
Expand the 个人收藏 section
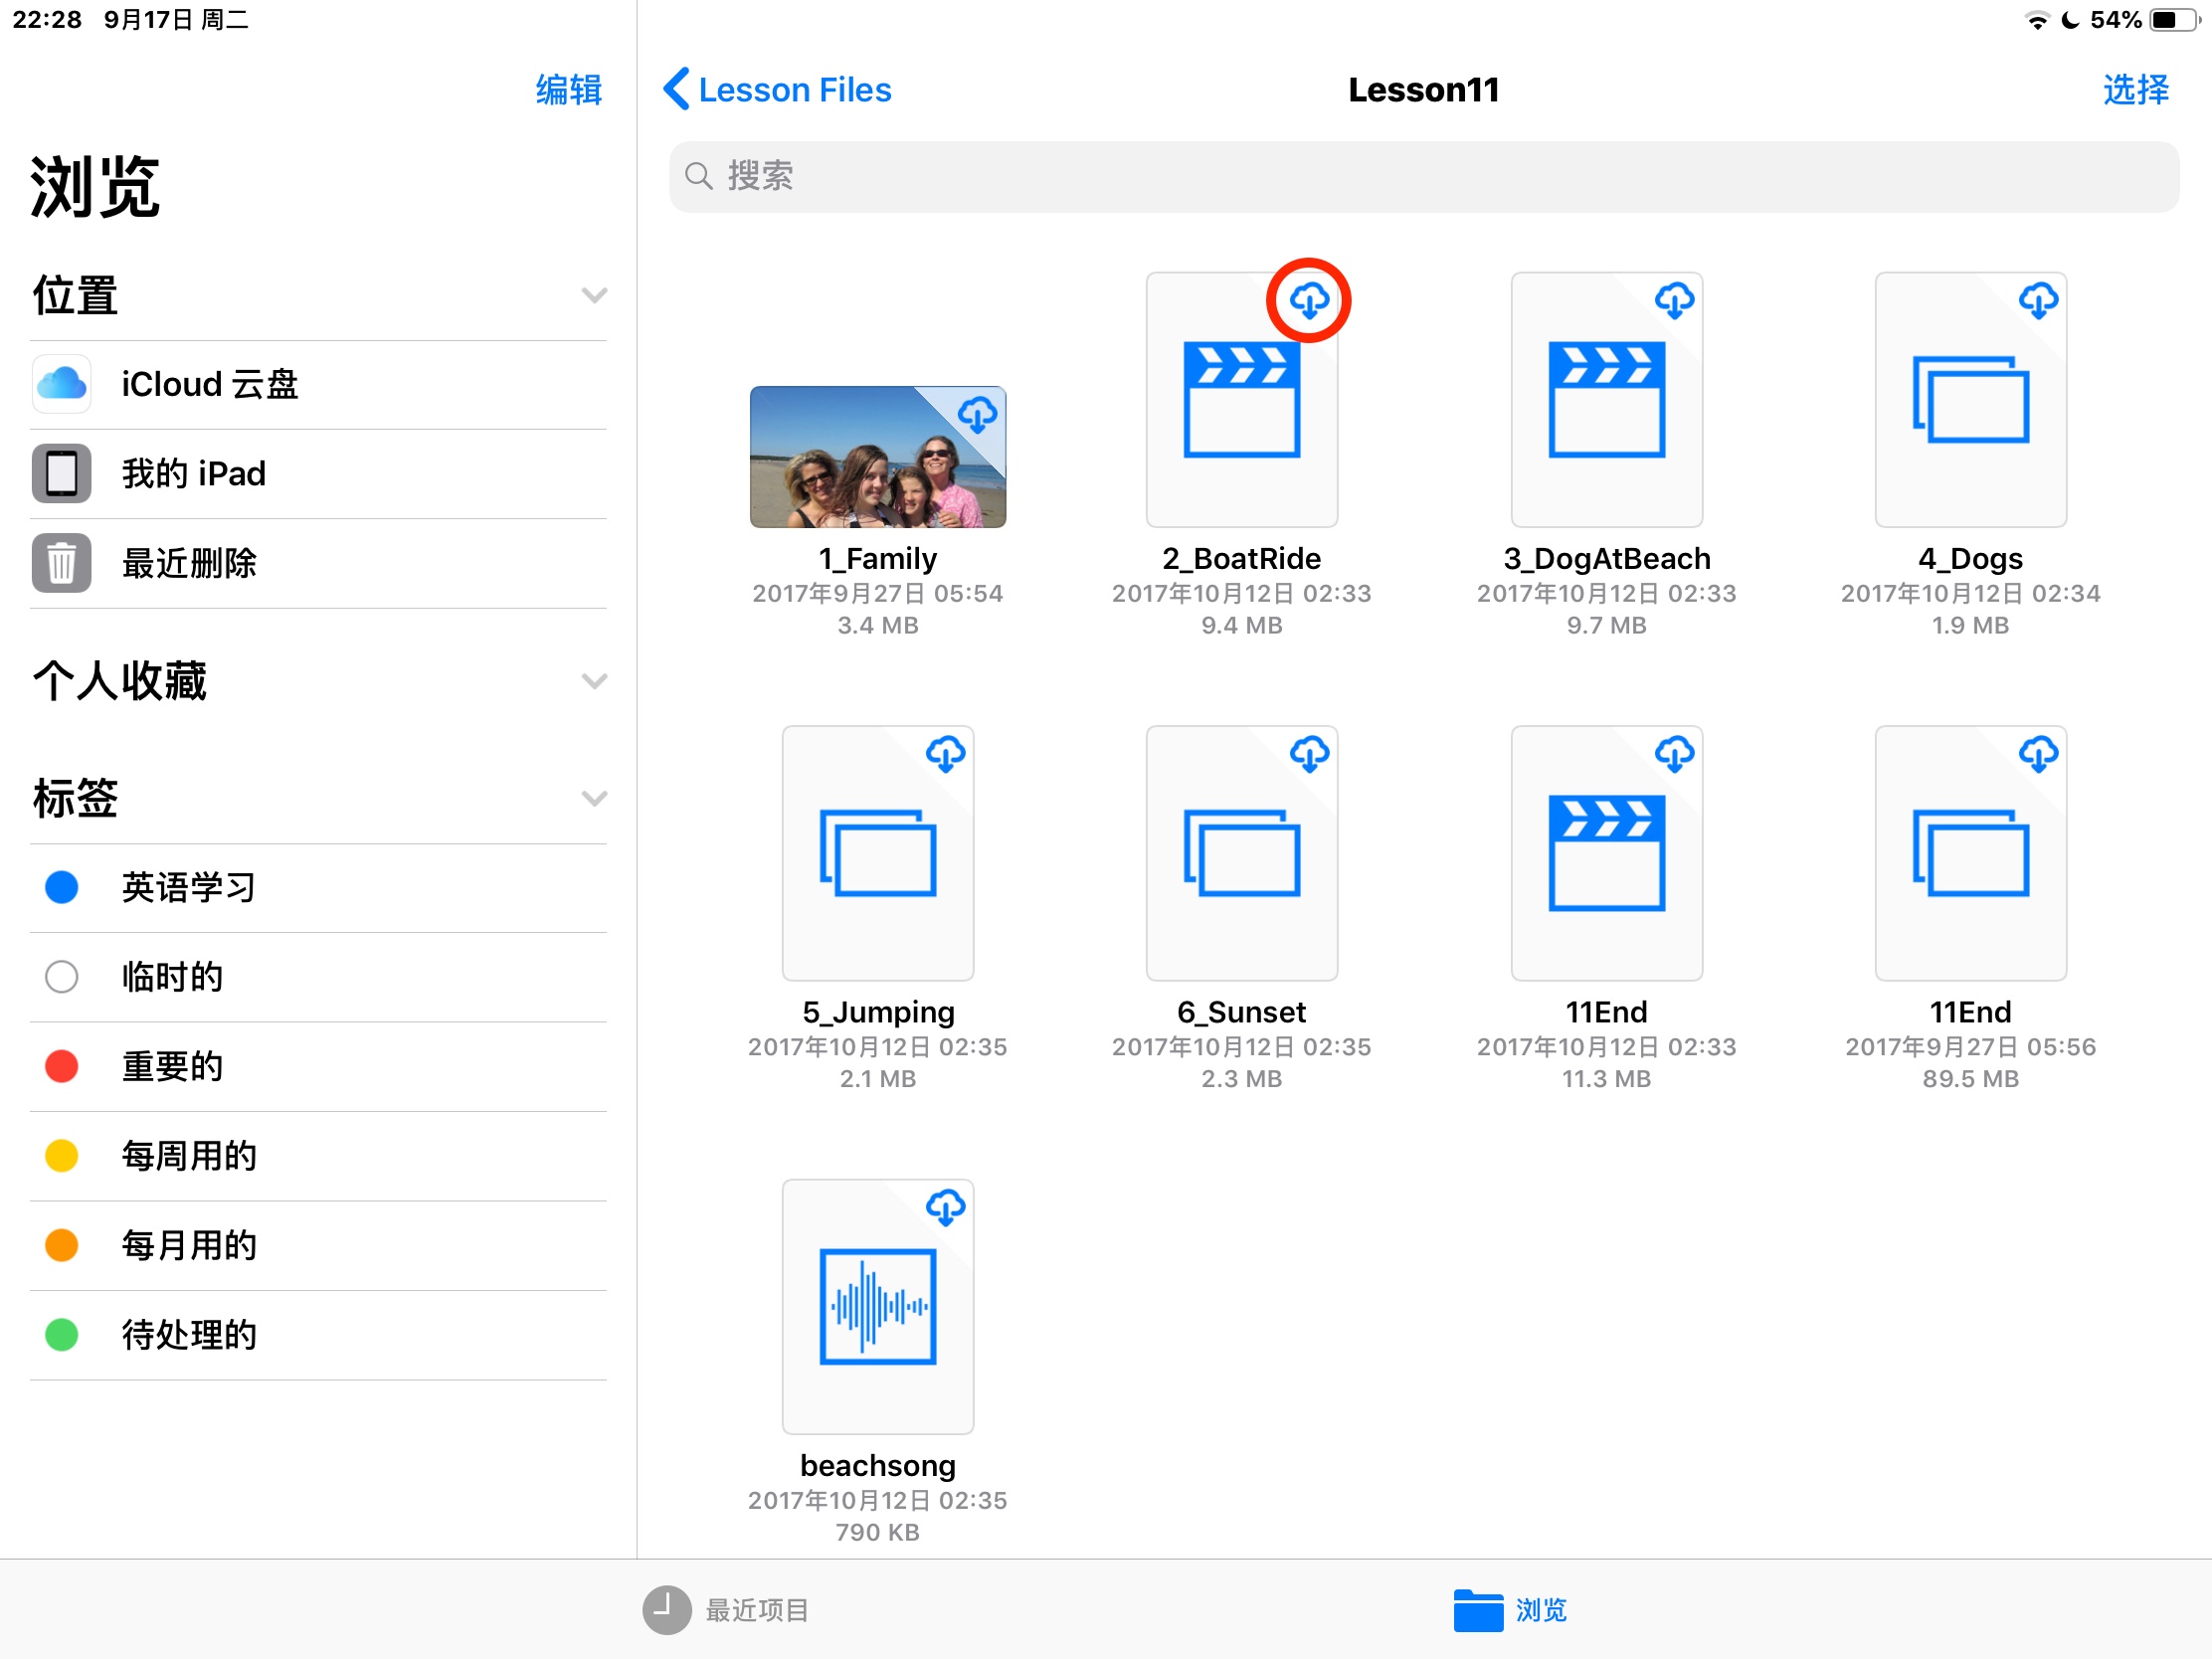[594, 681]
